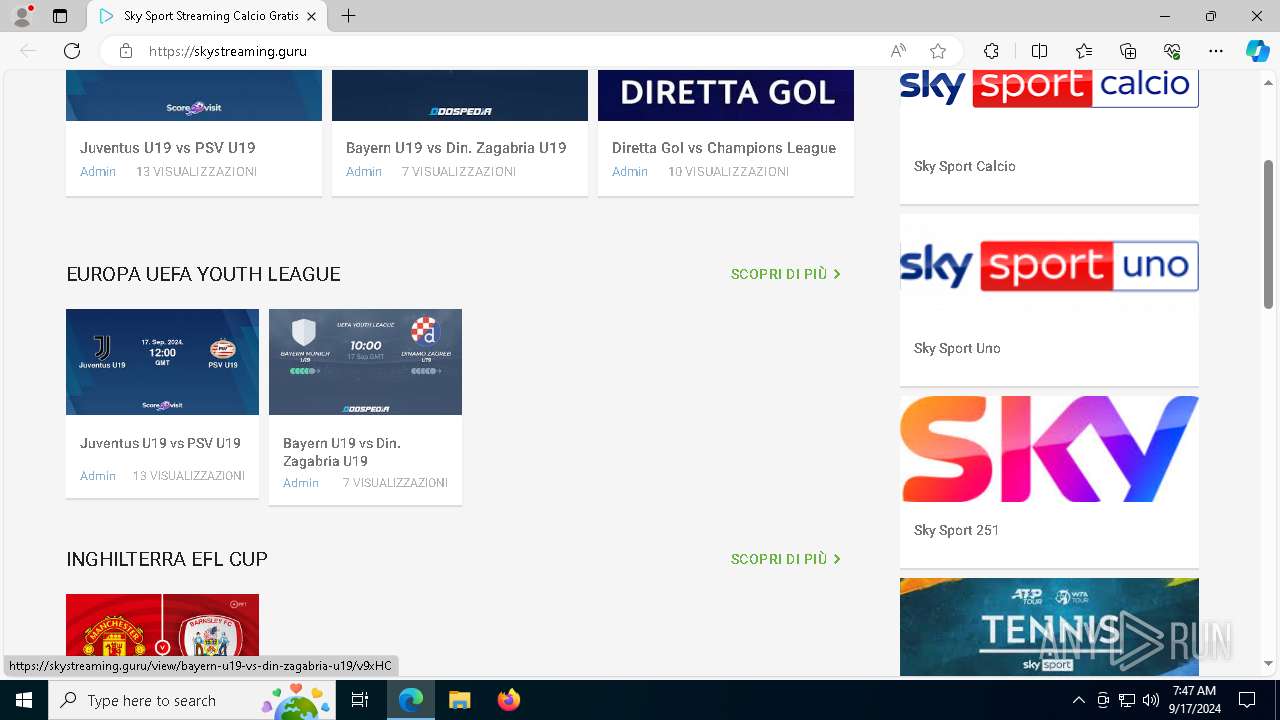Open the Windows Start menu
The image size is (1280, 720).
24,700
